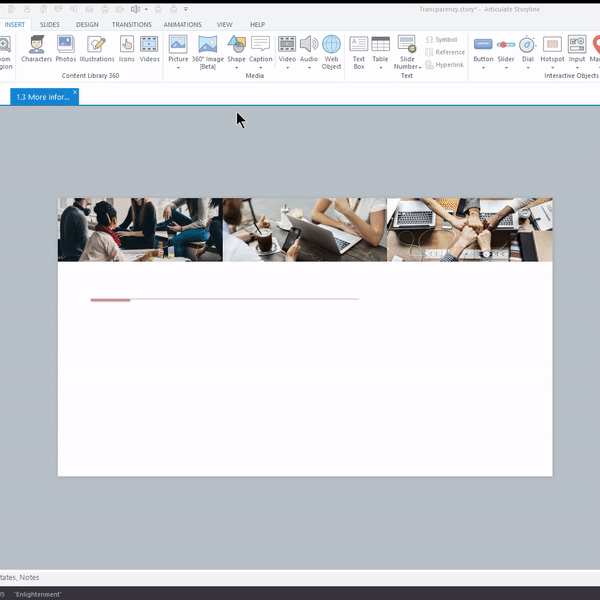Insert a 360° Image [Beta]
The height and width of the screenshot is (600, 600).
point(208,52)
